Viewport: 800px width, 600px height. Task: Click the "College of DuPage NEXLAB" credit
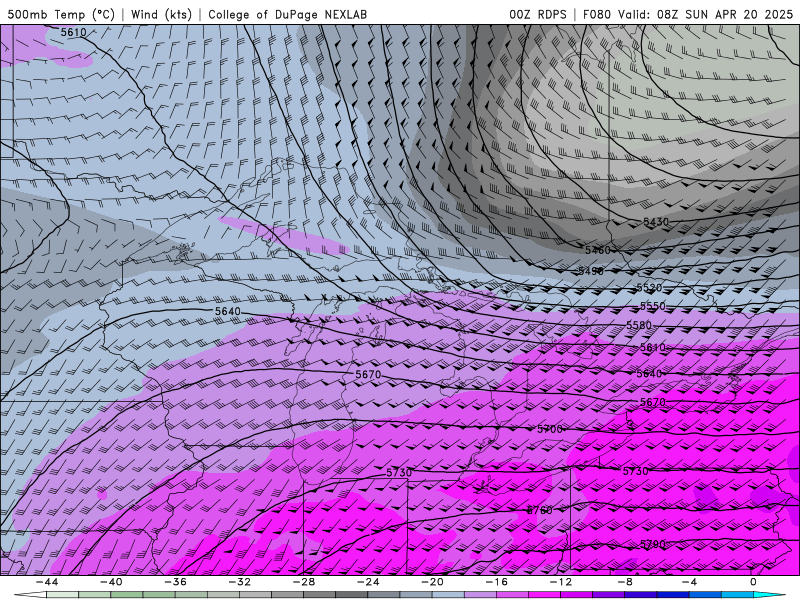(x=287, y=14)
